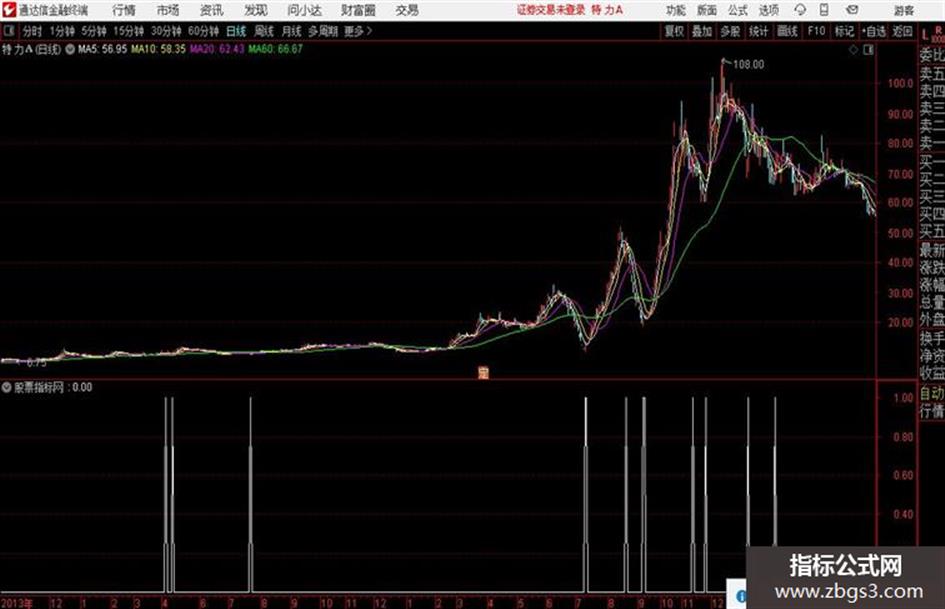The width and height of the screenshot is (945, 609).
Task: Open the F10 company info
Action: coord(816,31)
